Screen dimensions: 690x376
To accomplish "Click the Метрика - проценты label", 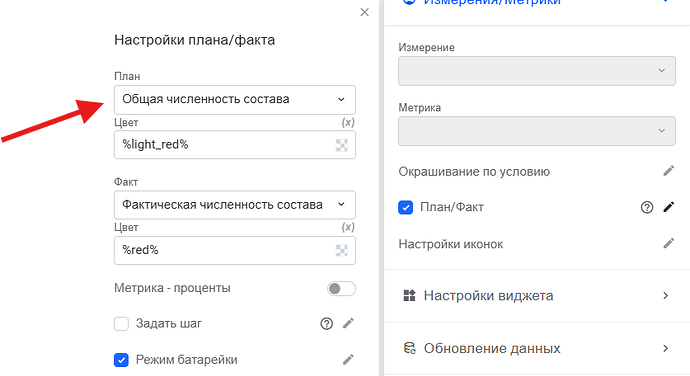I will coord(172,288).
